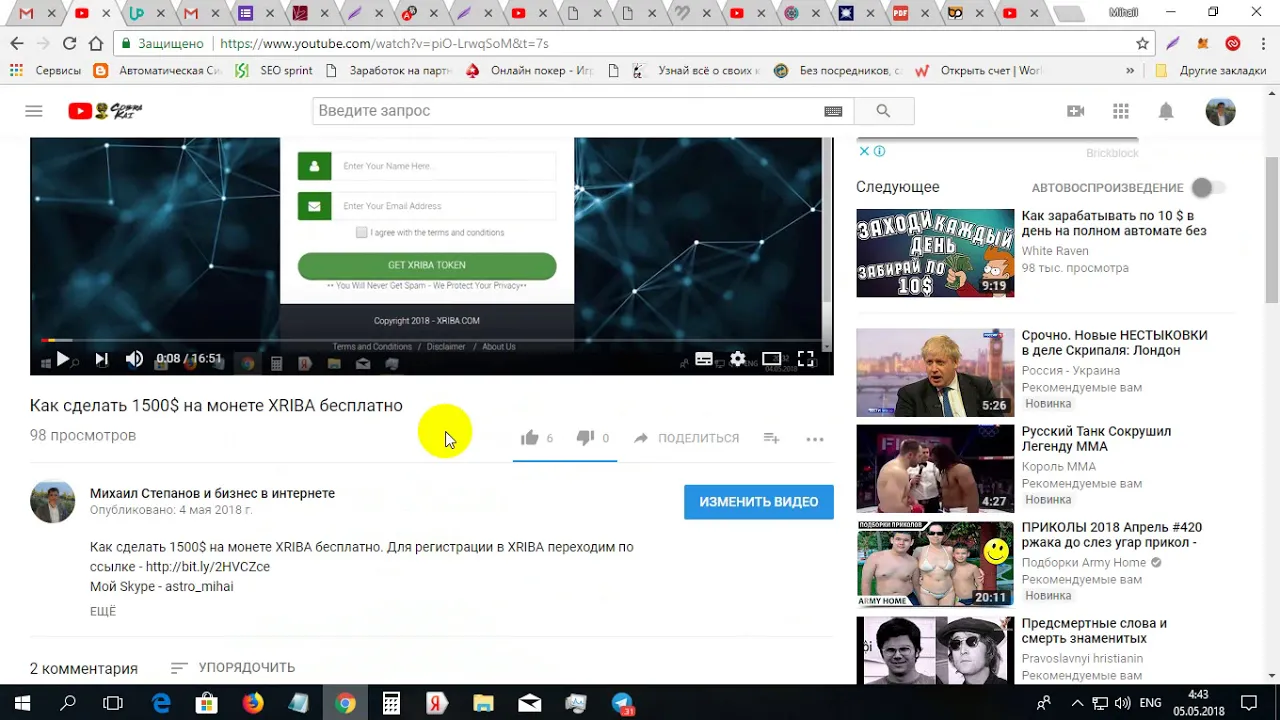Close the ad with the X icon
The image size is (1280, 720).
click(864, 151)
